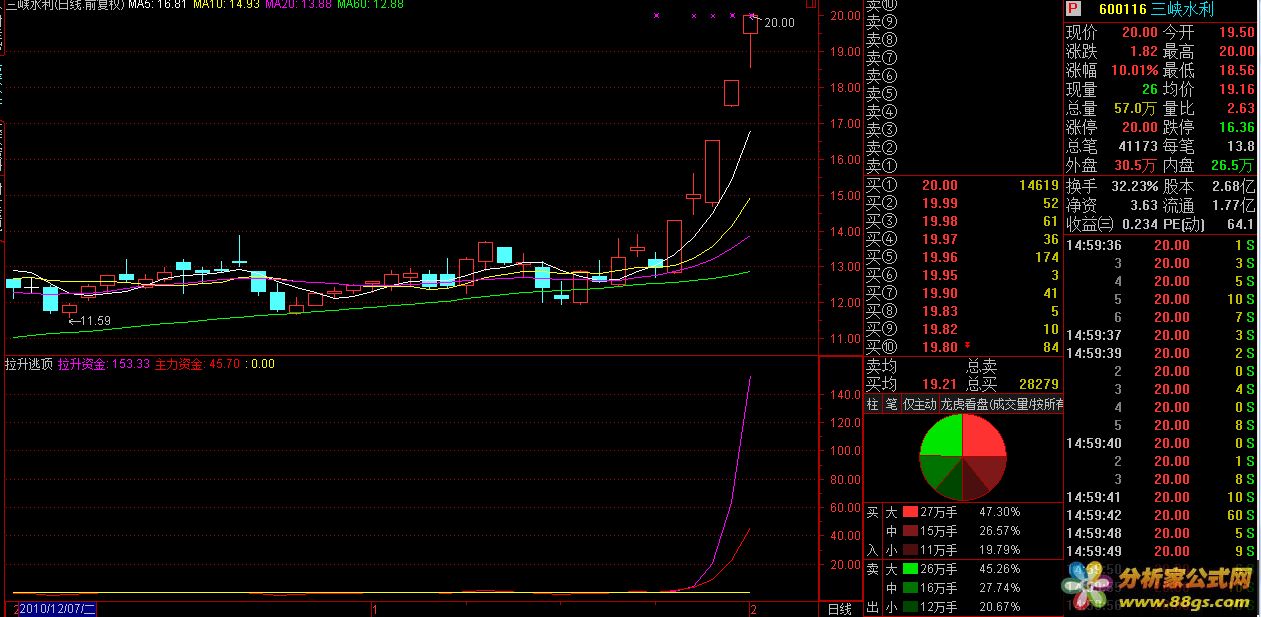The height and width of the screenshot is (617, 1261).
Task: Click the 买⑥ bid price 19.95
Action: (939, 275)
